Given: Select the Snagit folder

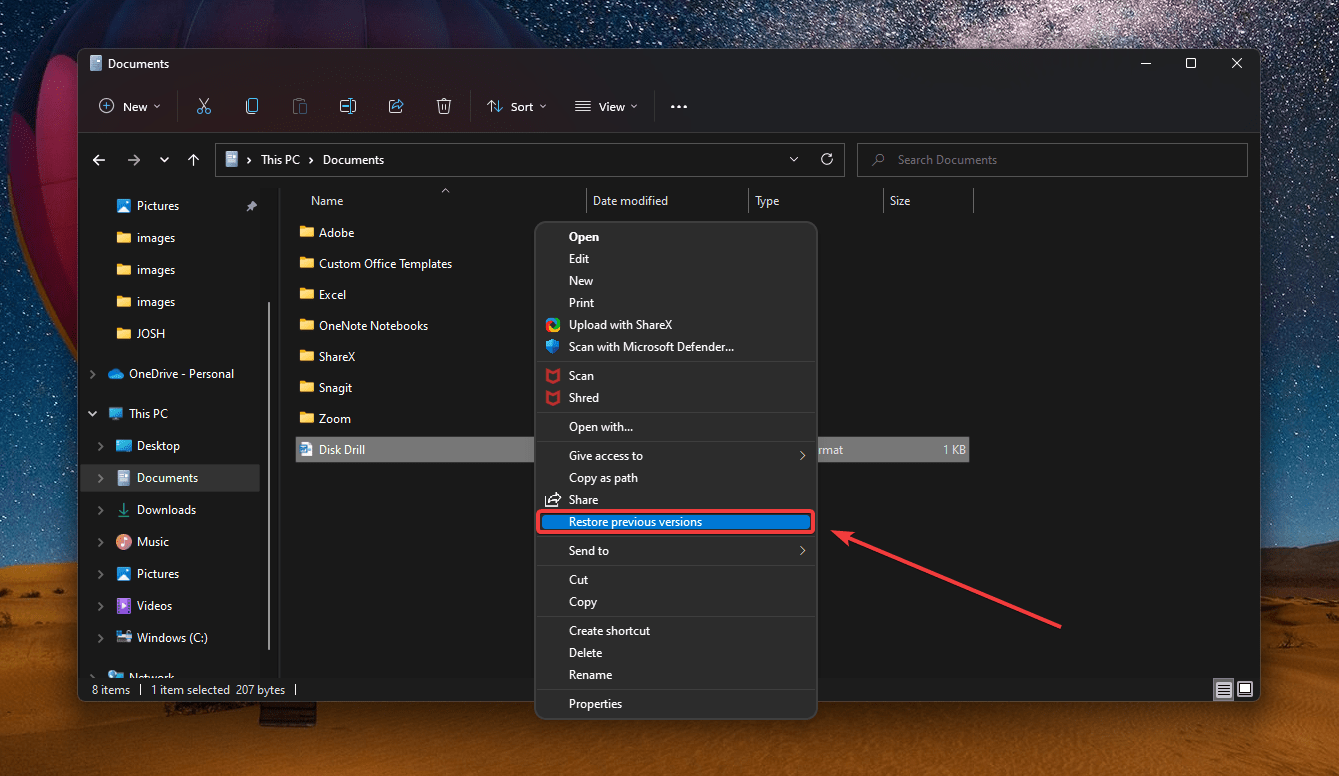Looking at the screenshot, I should [335, 388].
